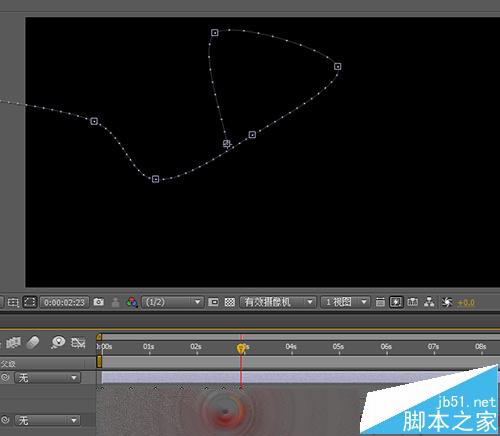
Task: Click pick whip of upper layer row
Action: (x=5, y=378)
